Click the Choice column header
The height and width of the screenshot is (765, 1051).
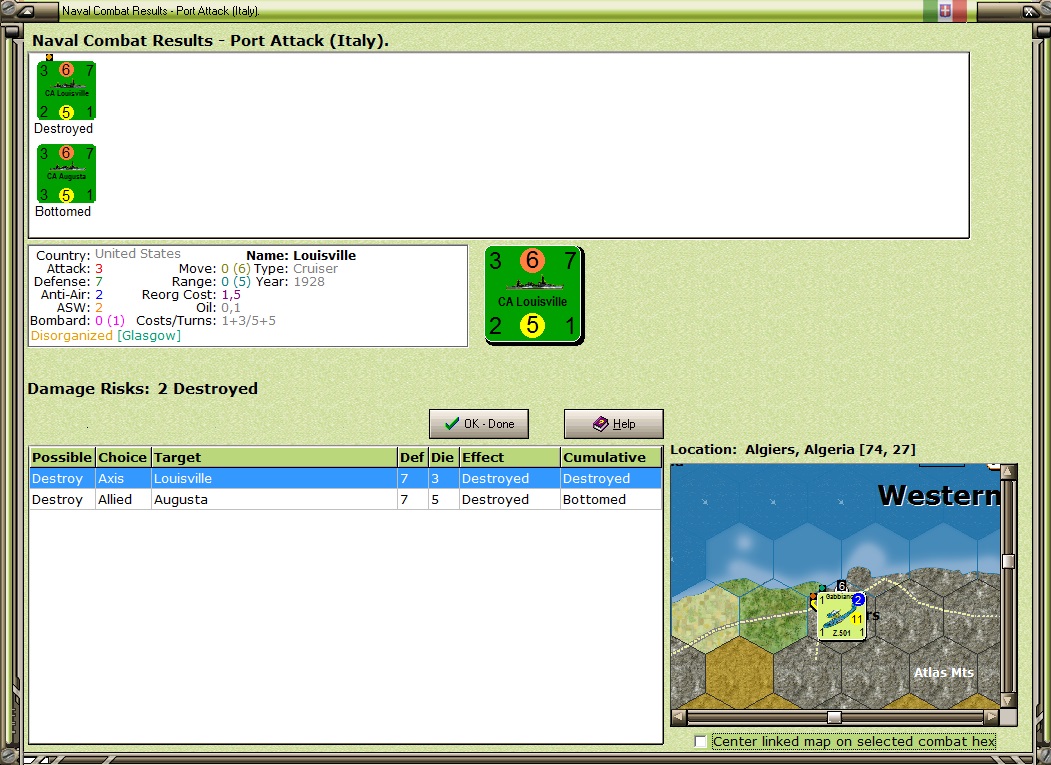123,457
